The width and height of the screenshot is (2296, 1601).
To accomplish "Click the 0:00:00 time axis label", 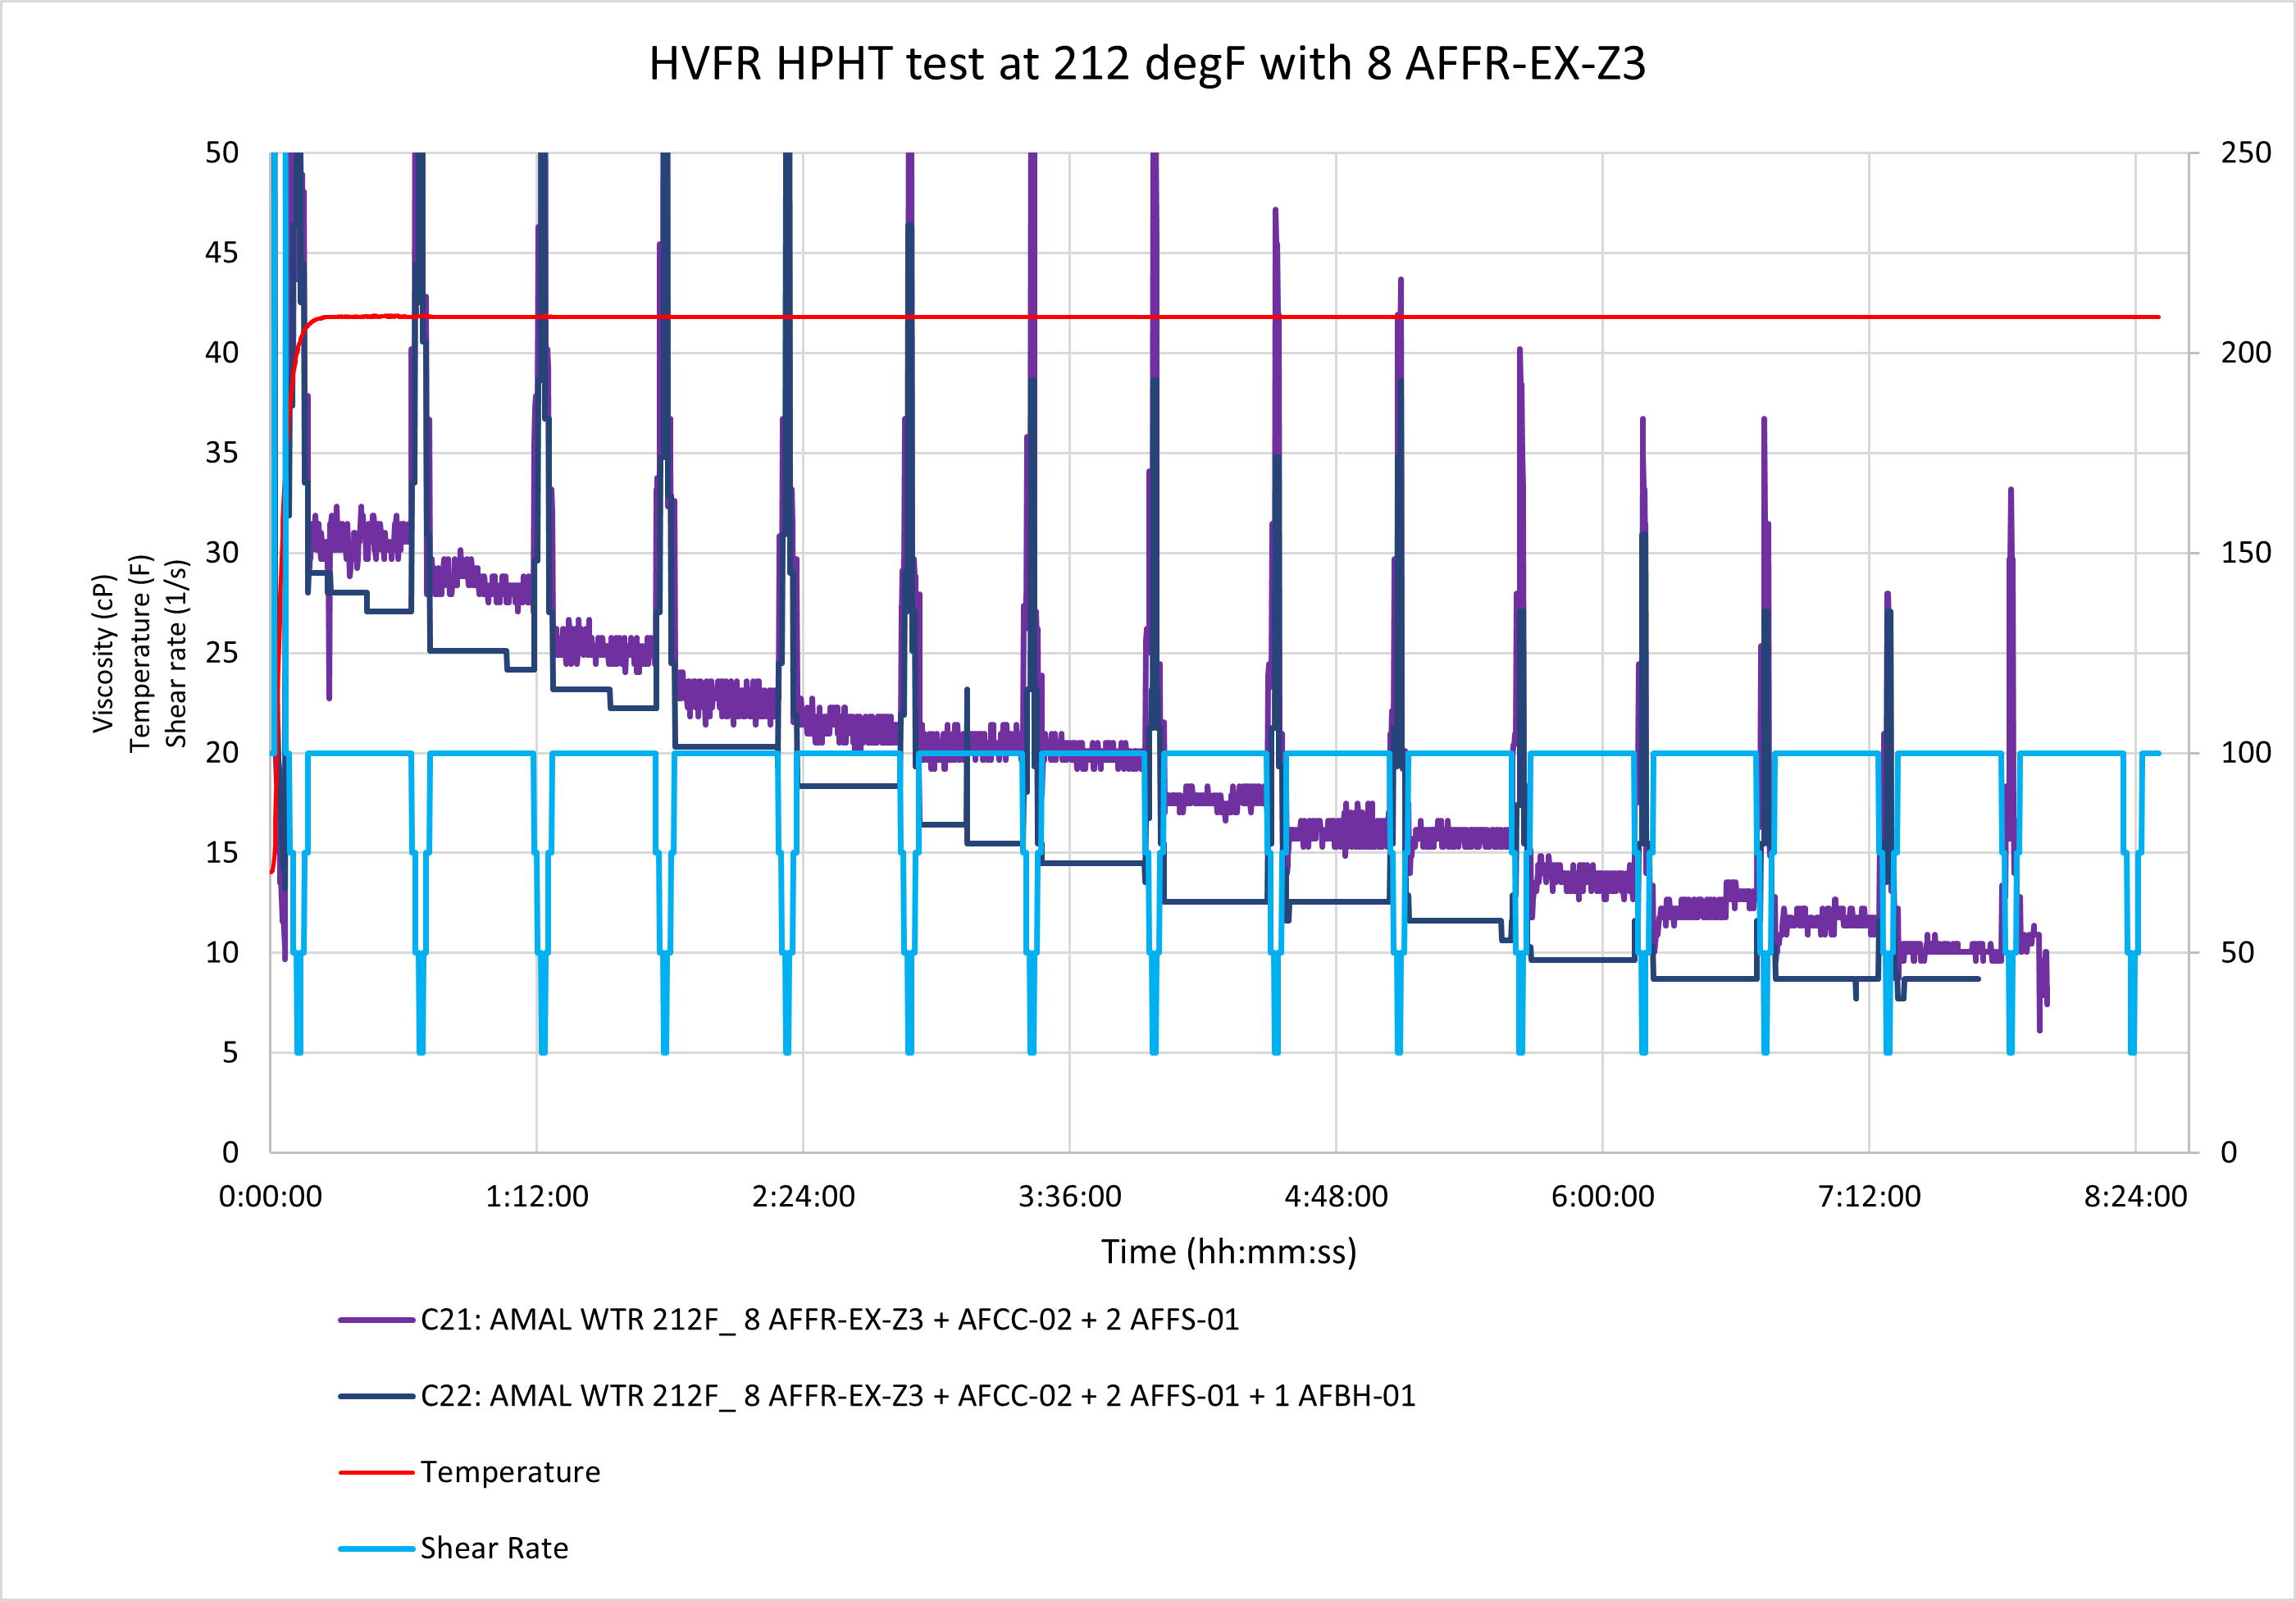I will 270,1196.
